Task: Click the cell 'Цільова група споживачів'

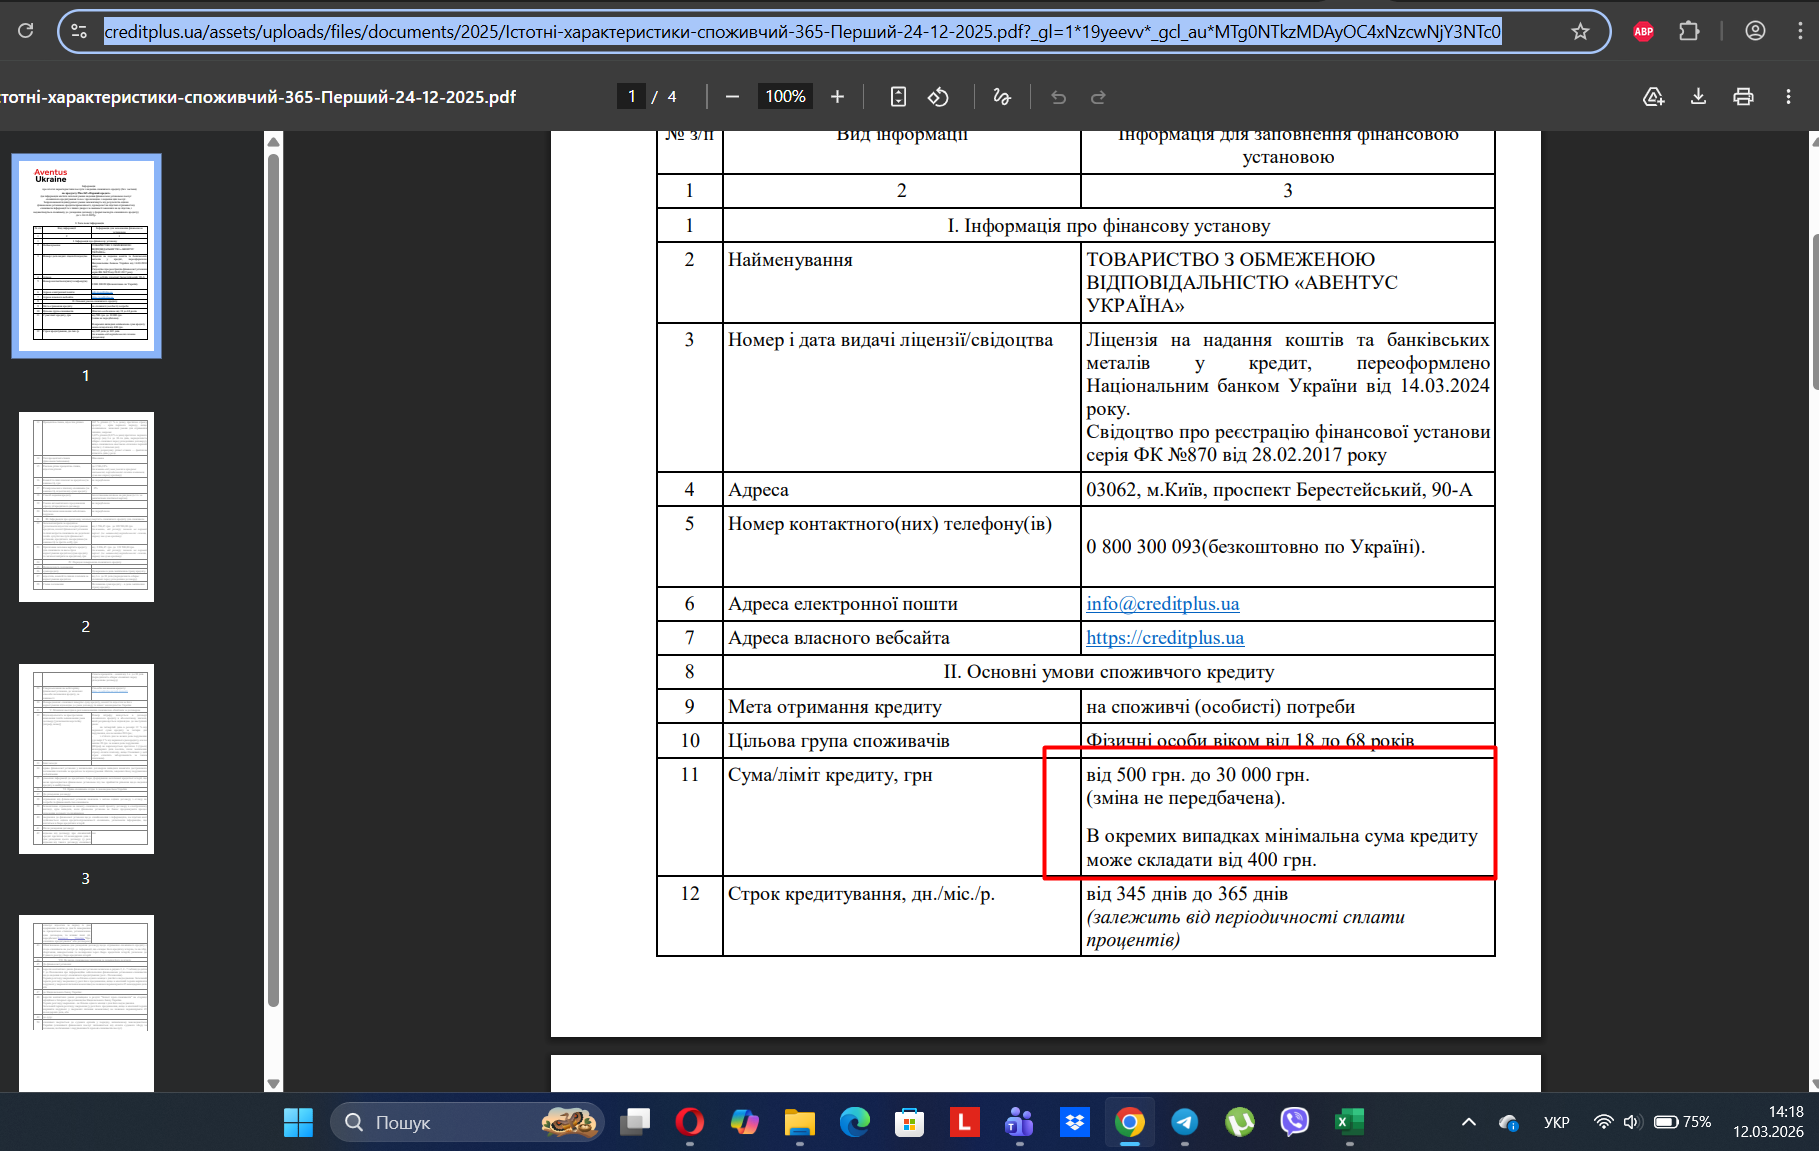Action: (x=901, y=741)
